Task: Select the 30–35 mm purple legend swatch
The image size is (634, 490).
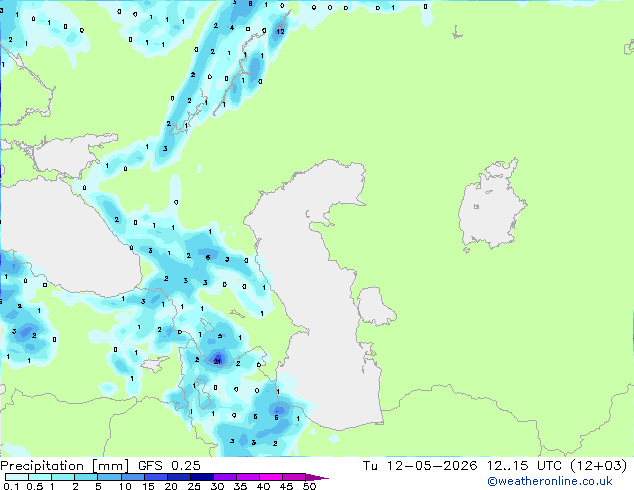Action: pos(224,477)
